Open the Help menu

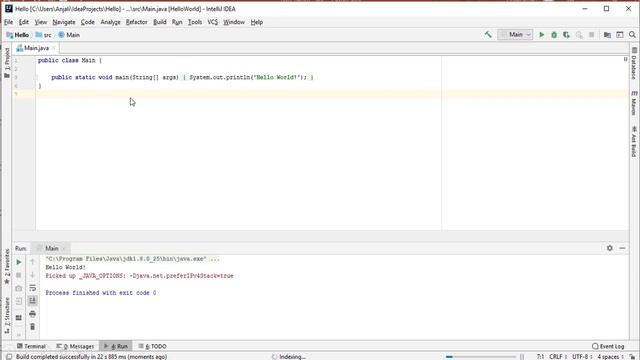click(x=256, y=22)
